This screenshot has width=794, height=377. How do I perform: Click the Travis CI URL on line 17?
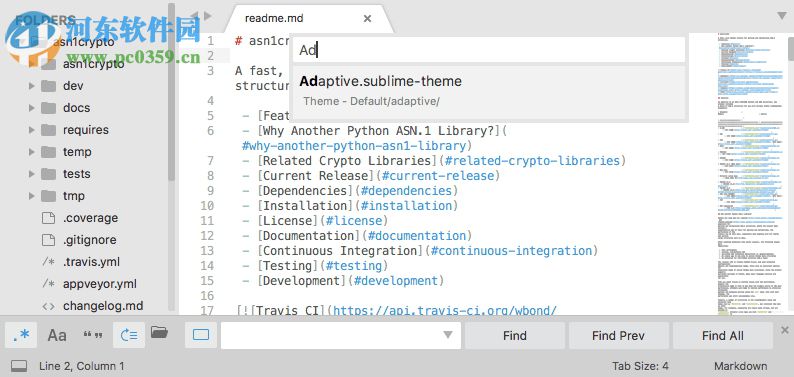click(x=445, y=310)
